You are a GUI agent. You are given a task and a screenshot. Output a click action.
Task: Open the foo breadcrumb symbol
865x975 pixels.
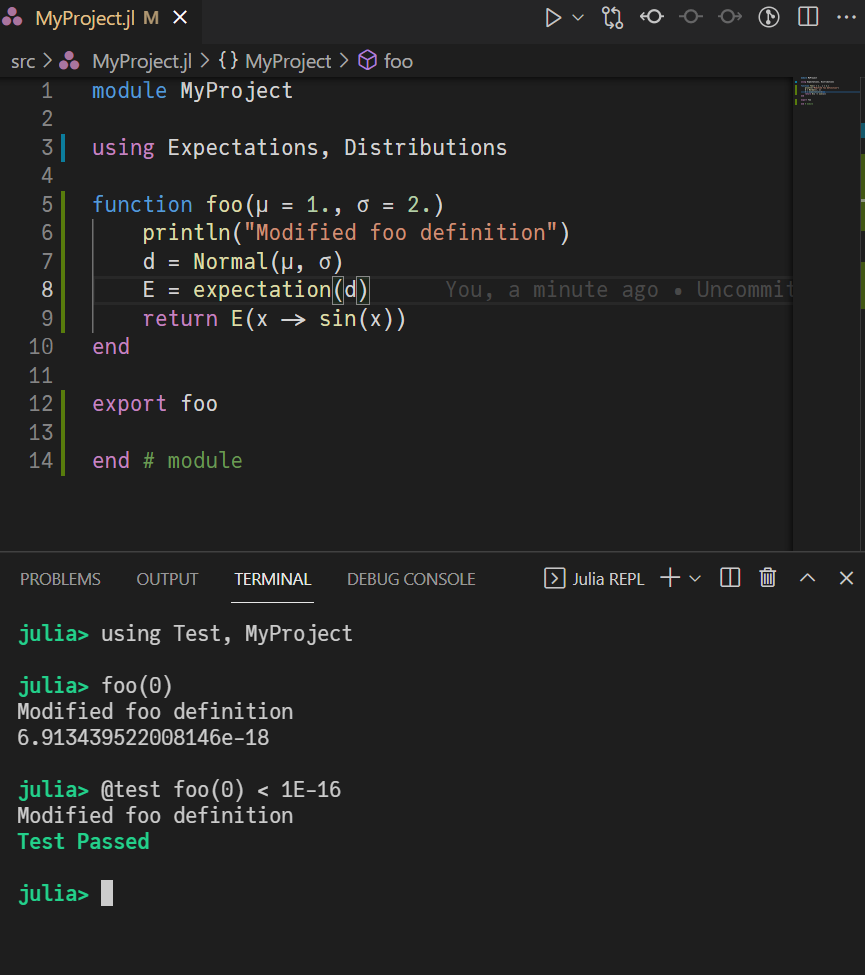click(x=397, y=61)
